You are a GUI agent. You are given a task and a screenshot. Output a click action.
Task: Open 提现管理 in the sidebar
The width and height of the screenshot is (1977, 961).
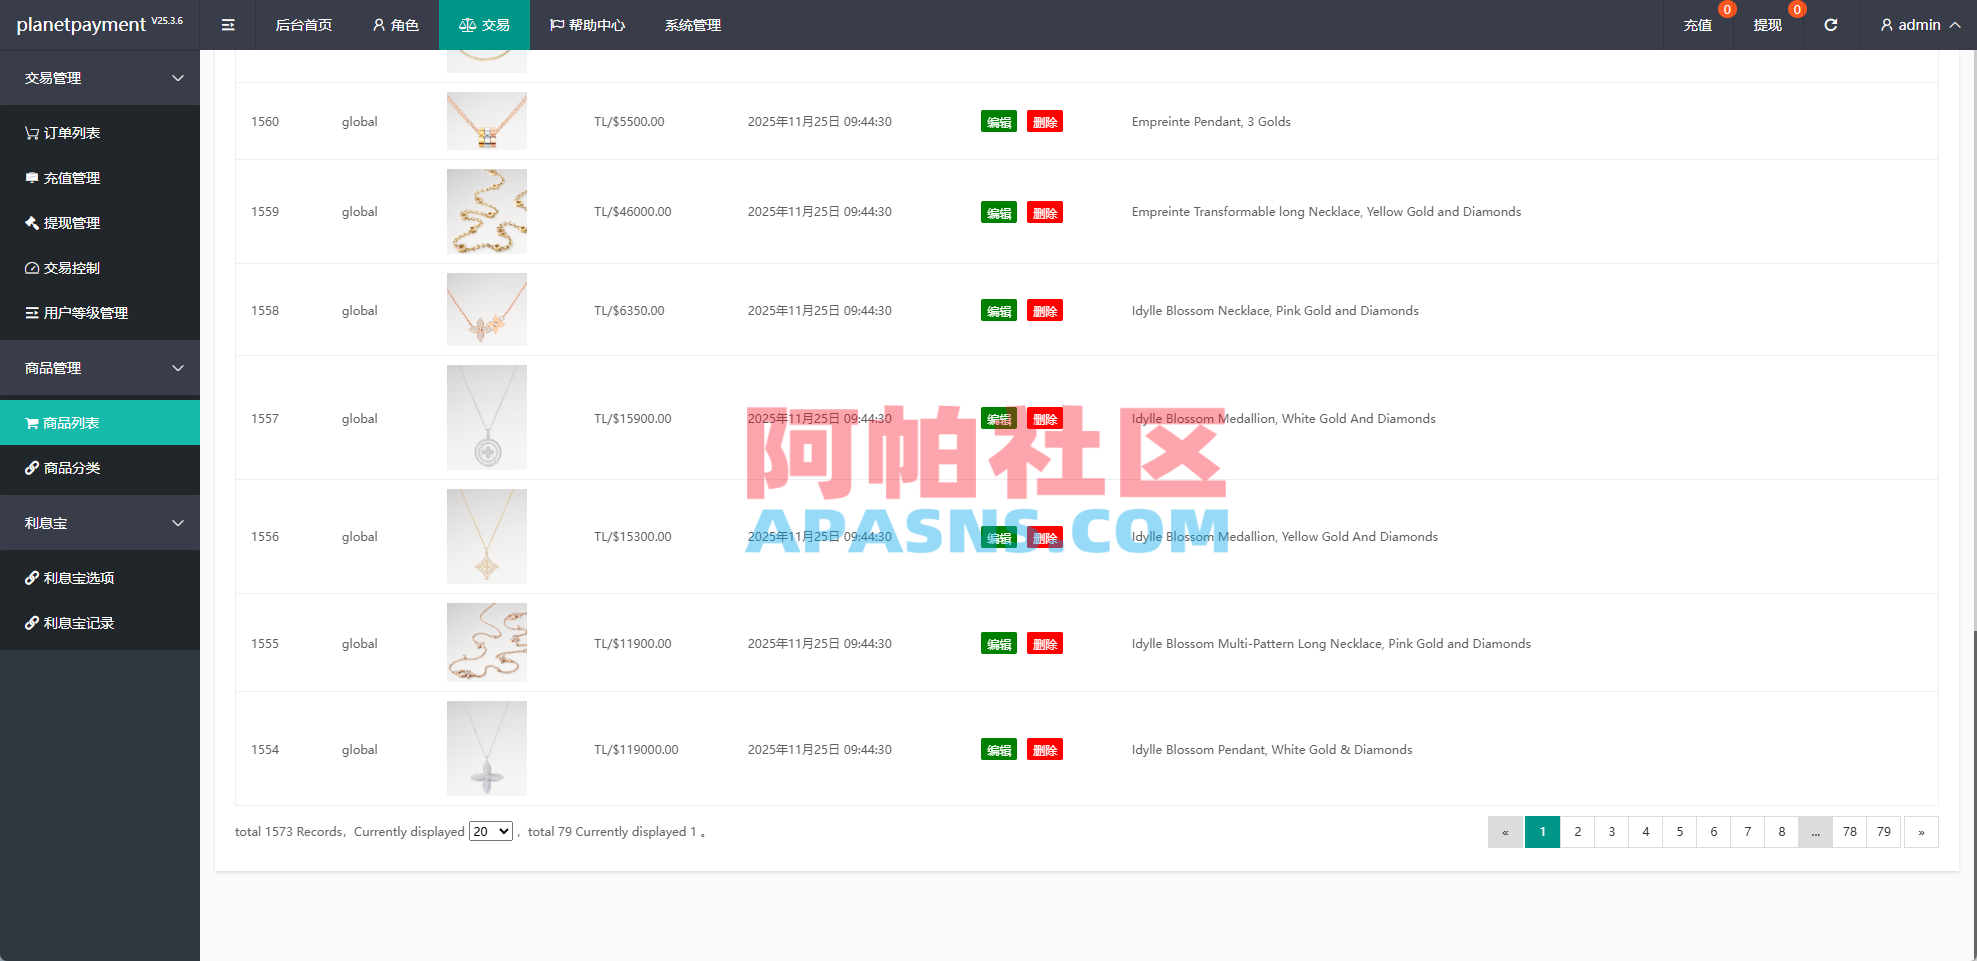[100, 223]
